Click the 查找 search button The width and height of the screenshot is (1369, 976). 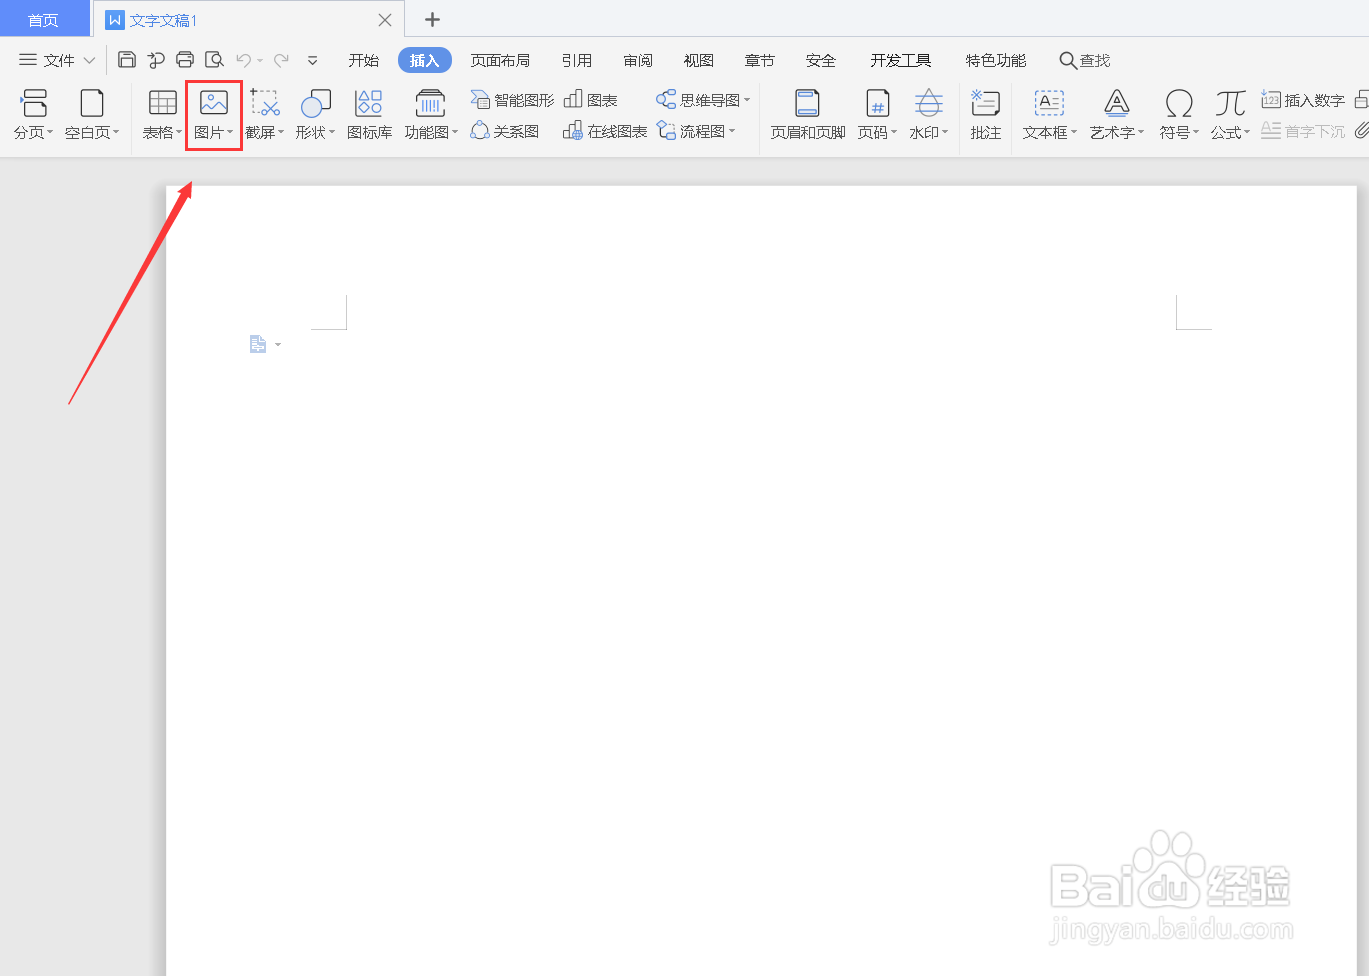1085,60
